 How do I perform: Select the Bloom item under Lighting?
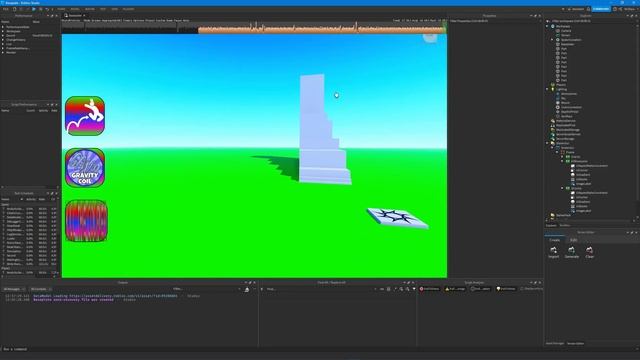click(x=565, y=103)
